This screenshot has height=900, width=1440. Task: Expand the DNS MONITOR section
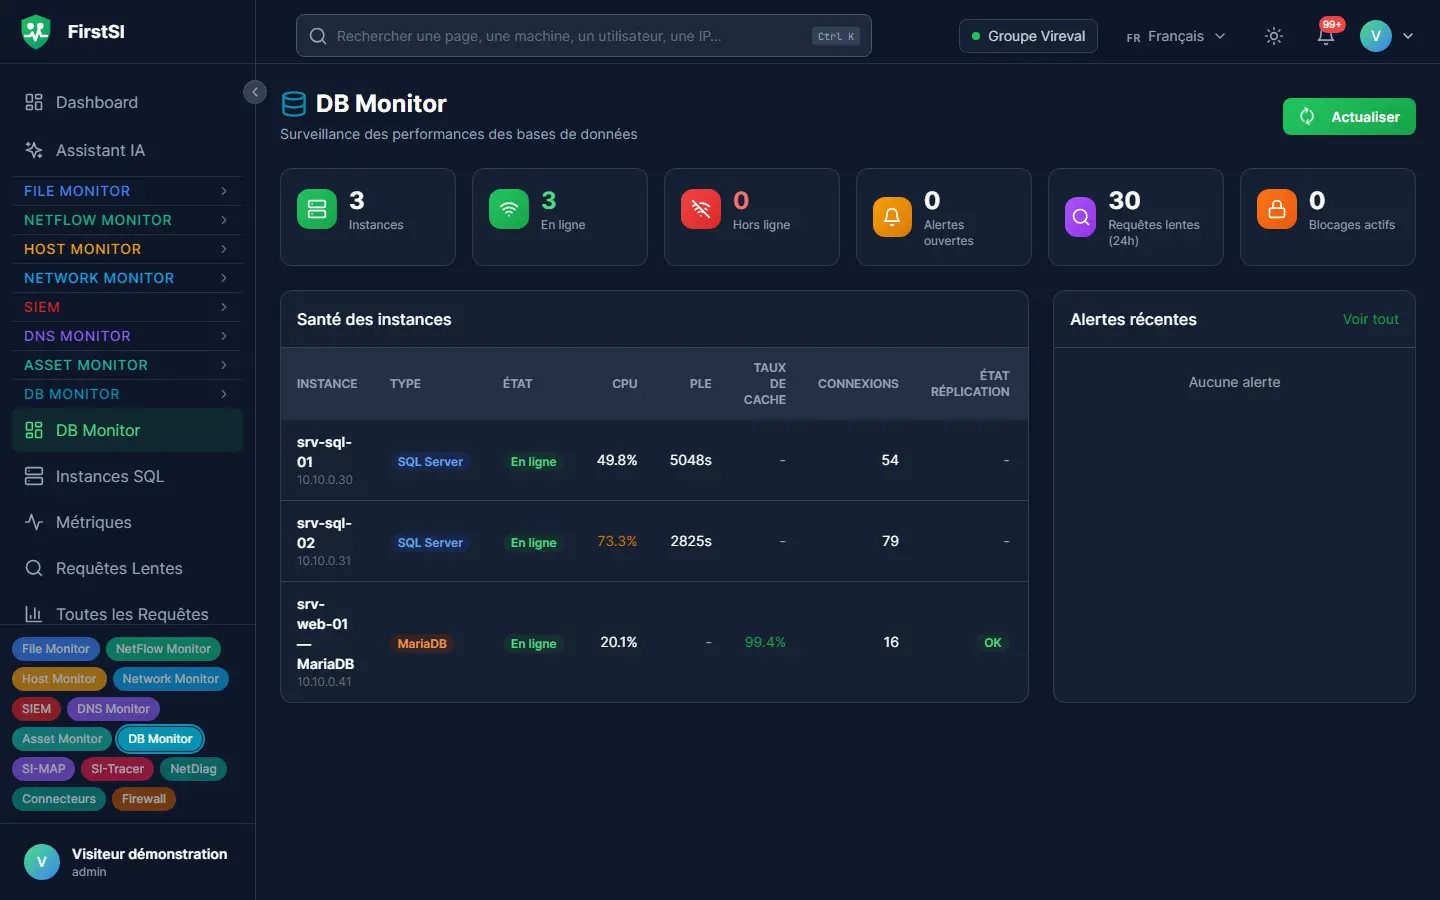pyautogui.click(x=127, y=336)
